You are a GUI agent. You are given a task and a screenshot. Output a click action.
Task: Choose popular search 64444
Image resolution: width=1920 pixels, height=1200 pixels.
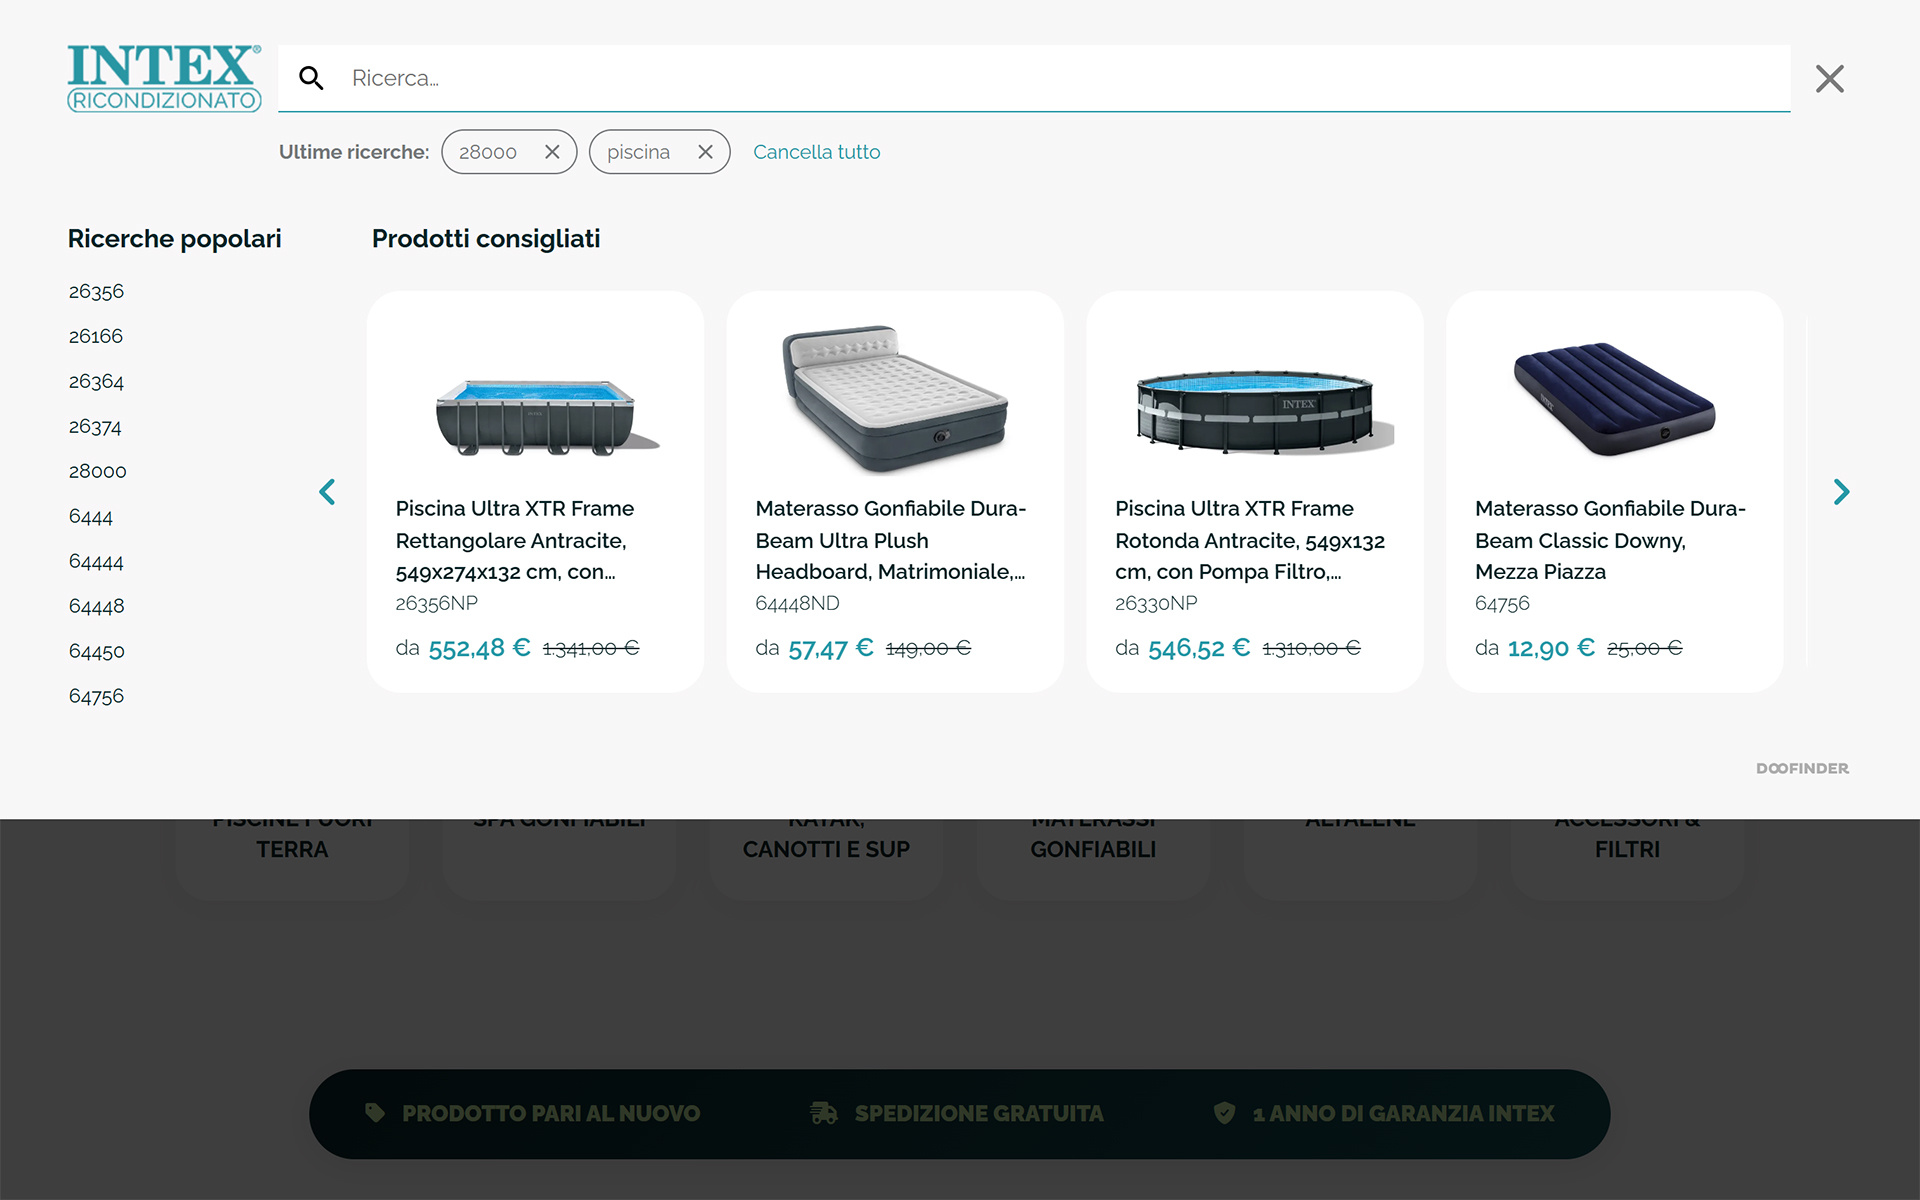point(96,562)
